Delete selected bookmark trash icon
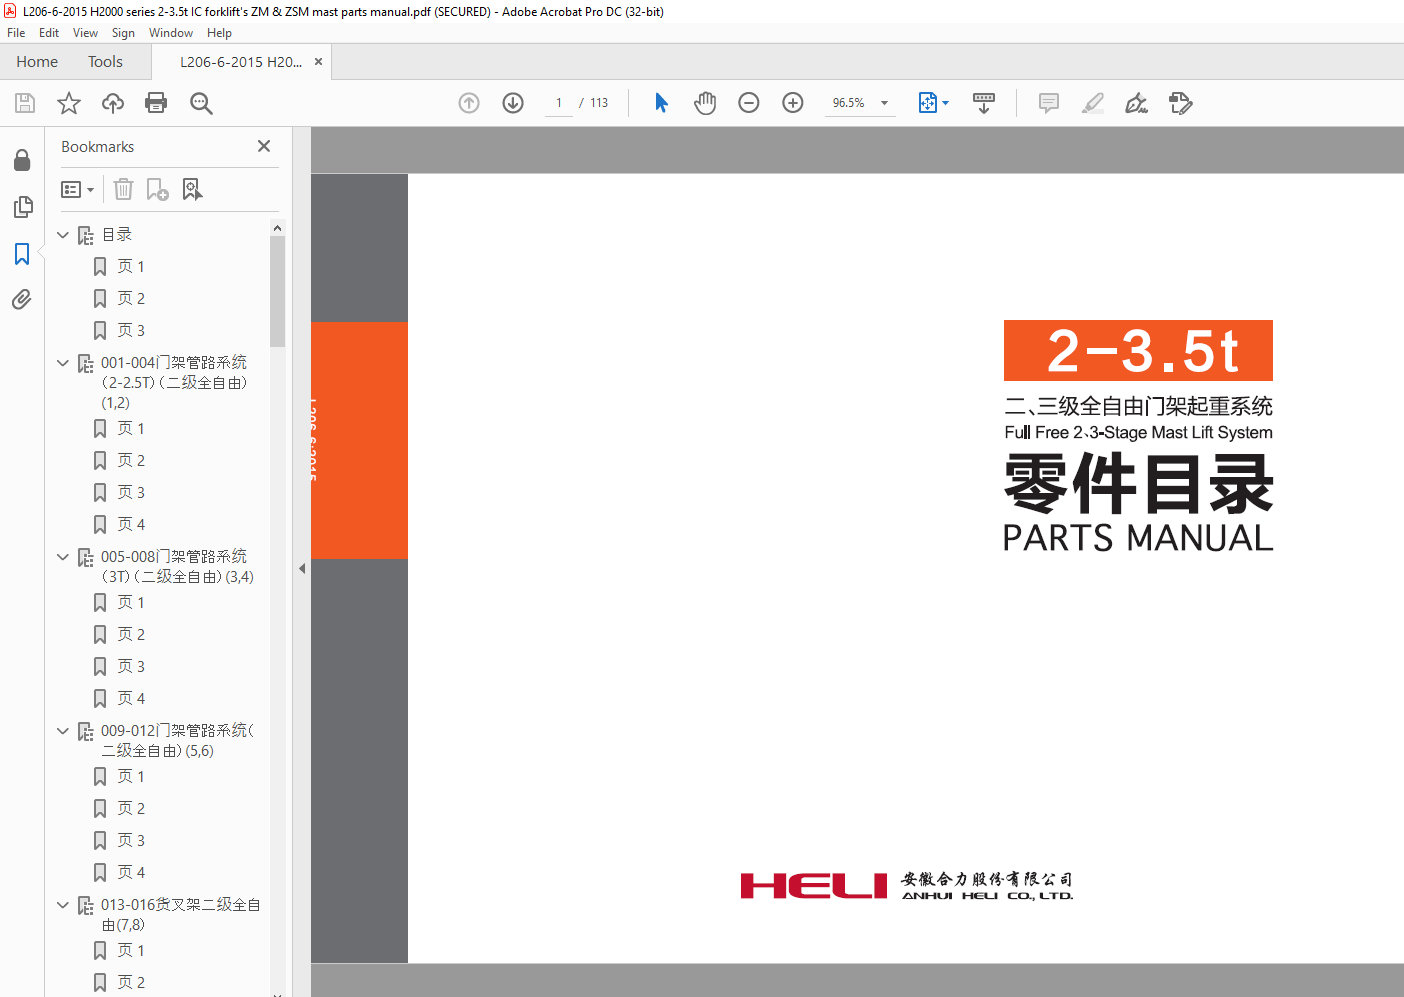This screenshot has width=1404, height=997. pyautogui.click(x=123, y=189)
